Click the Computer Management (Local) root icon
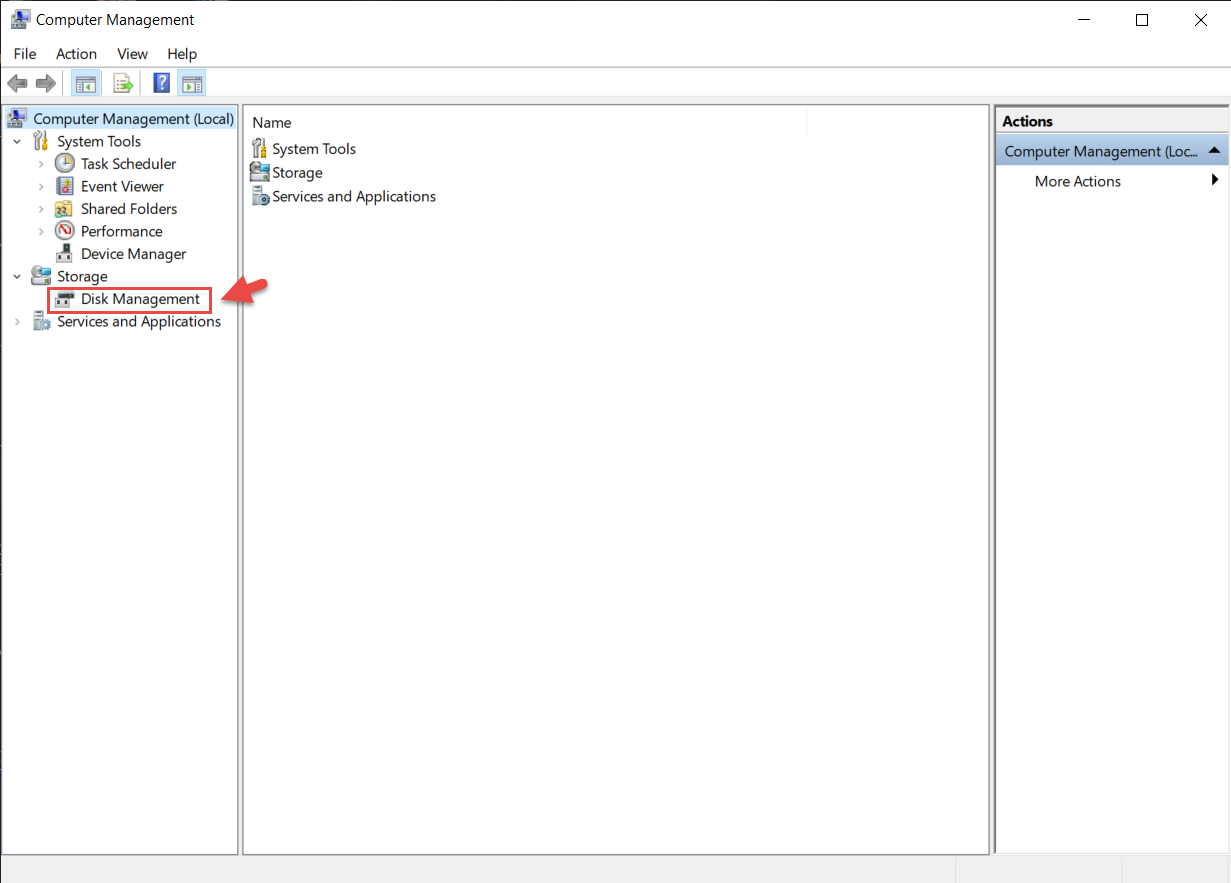Viewport: 1231px width, 883px height. click(x=17, y=119)
